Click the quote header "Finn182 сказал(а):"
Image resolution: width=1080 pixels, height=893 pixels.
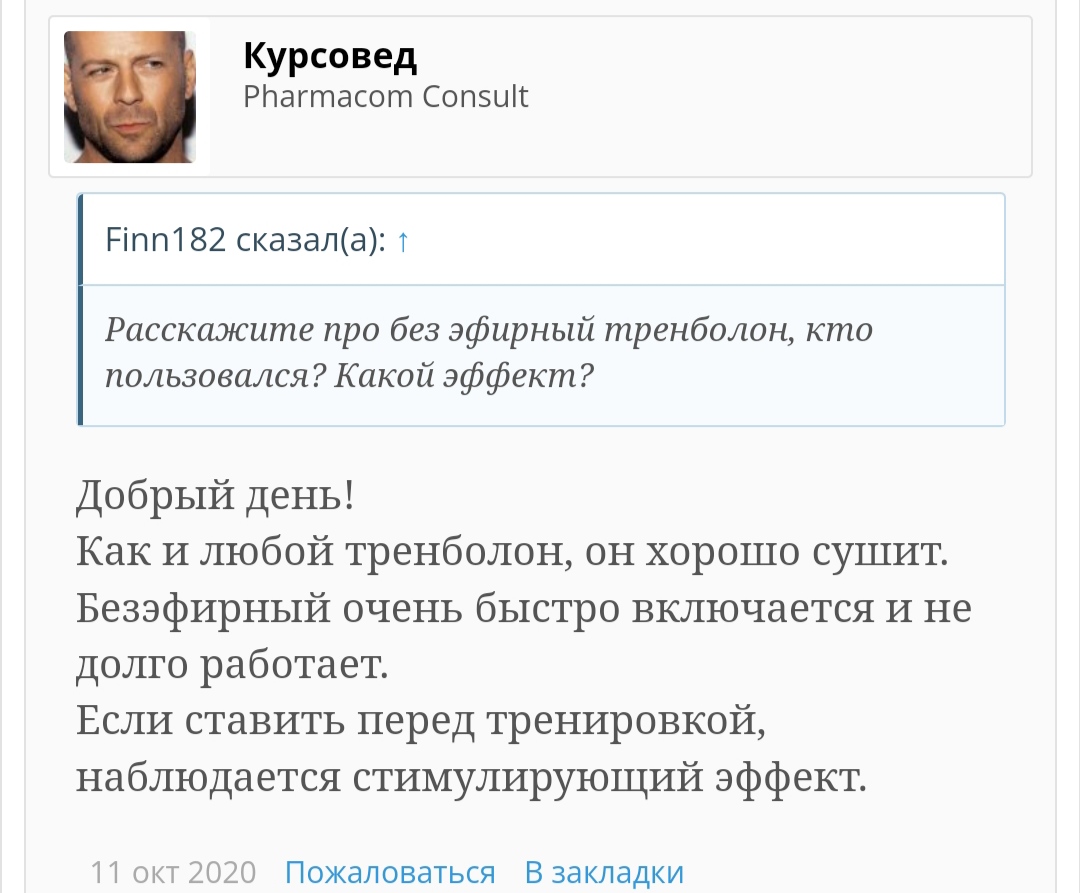245,241
